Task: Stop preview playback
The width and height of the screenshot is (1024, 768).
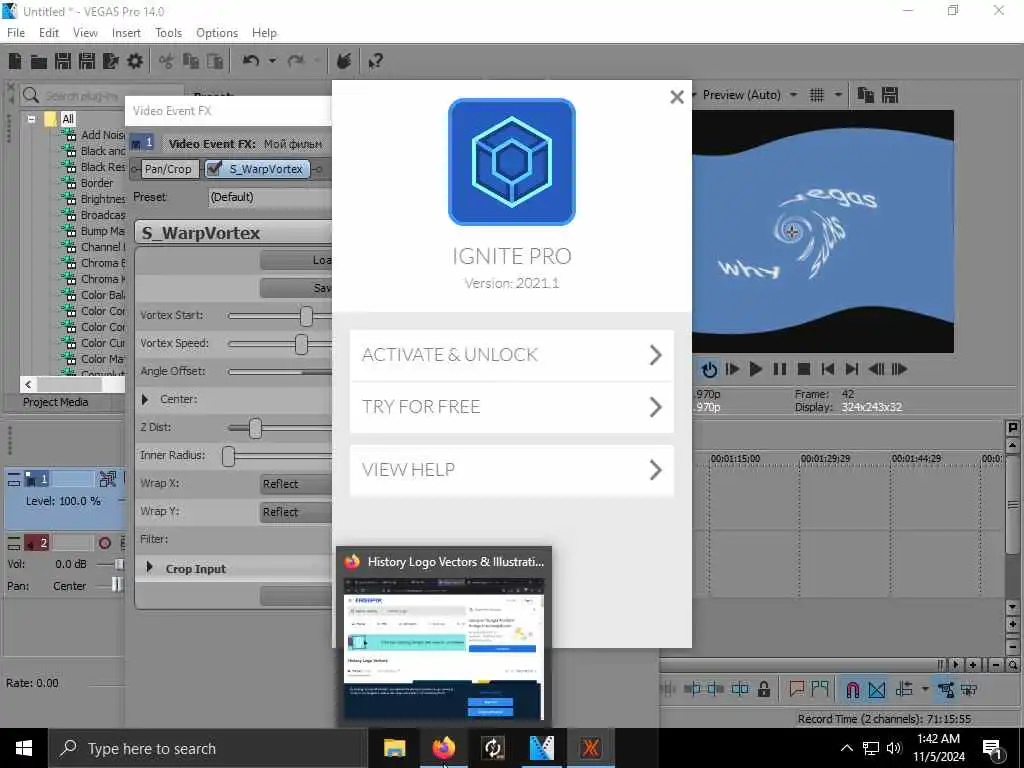Action: (804, 370)
